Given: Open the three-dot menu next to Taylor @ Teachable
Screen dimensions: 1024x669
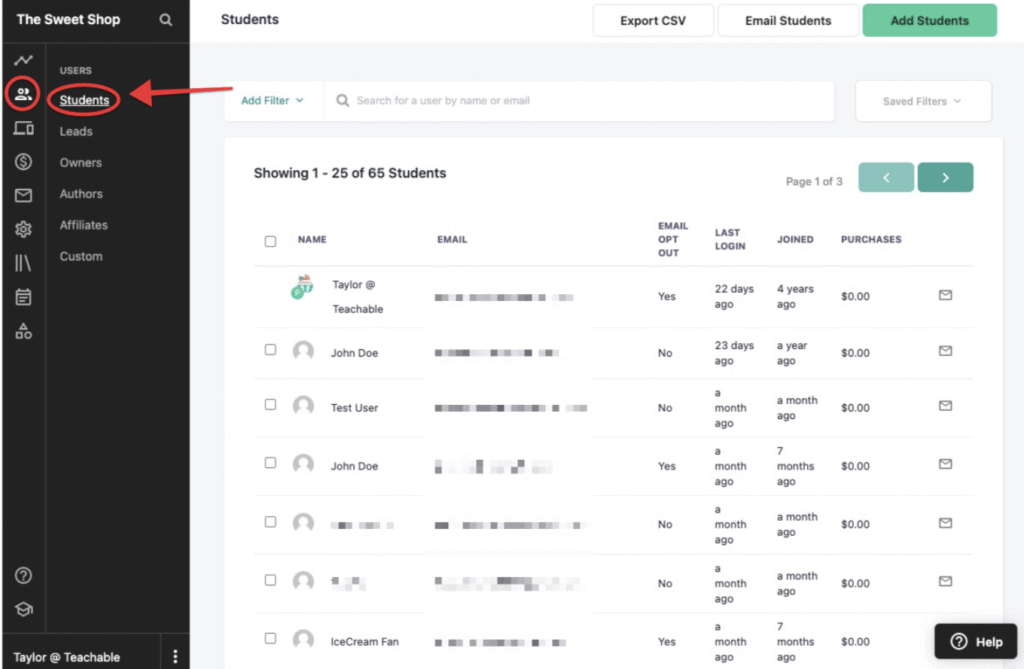Looking at the screenshot, I should tap(175, 656).
